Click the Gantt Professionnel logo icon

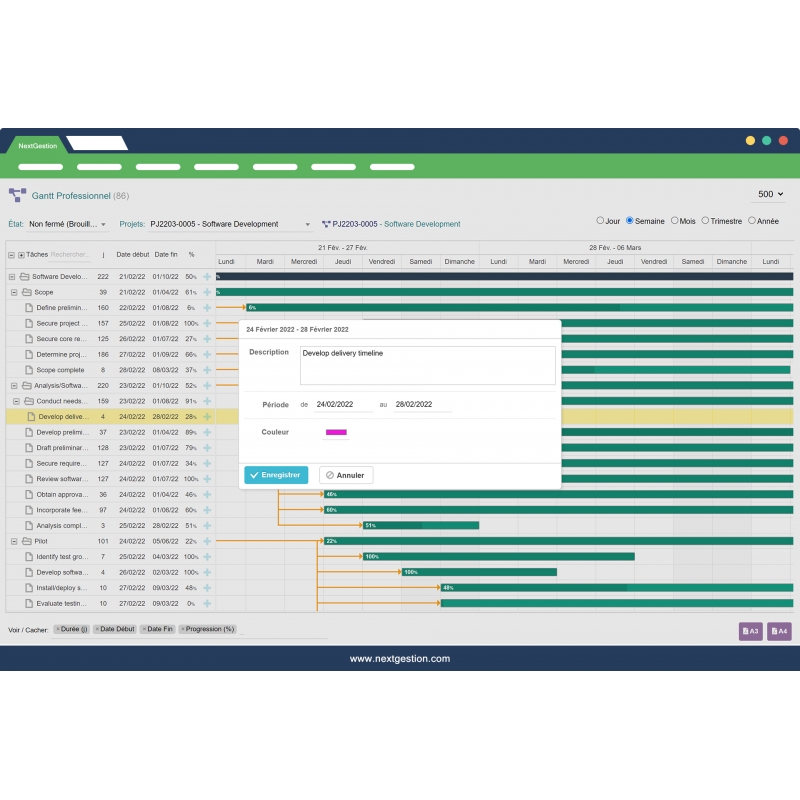point(16,196)
